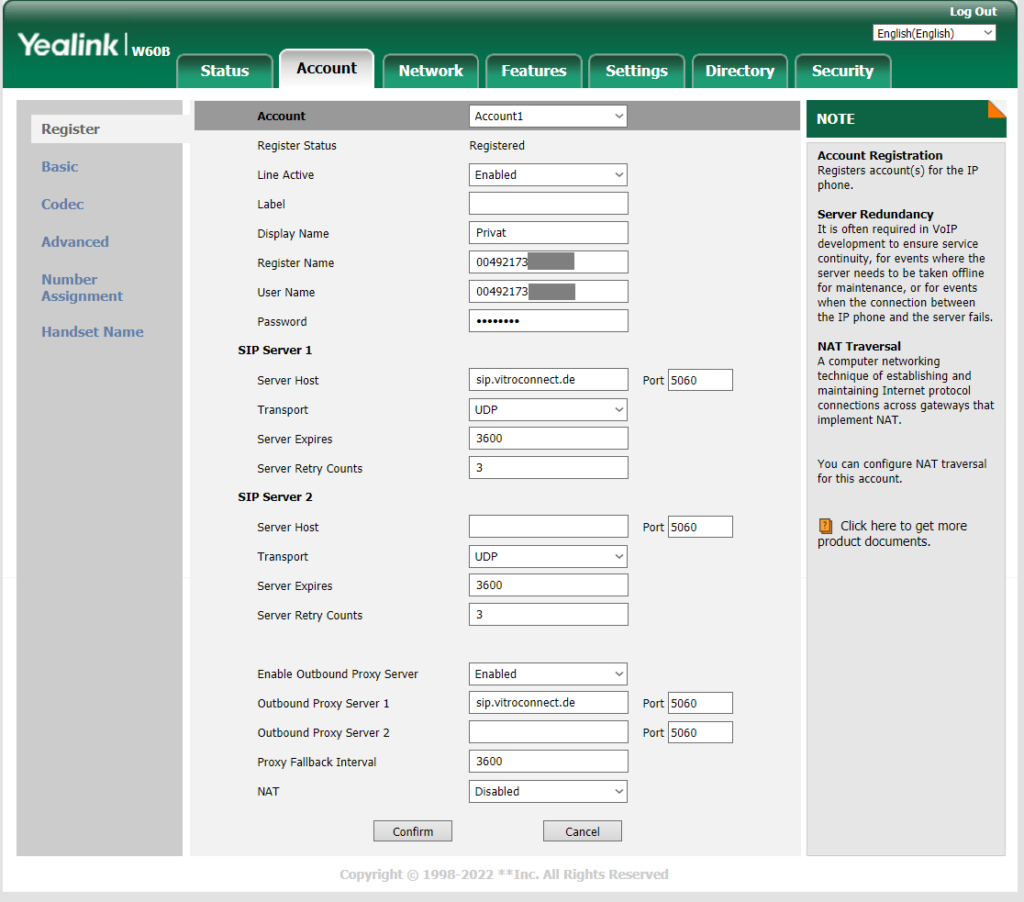The image size is (1024, 902).
Task: Click the Log Out link
Action: click(973, 12)
